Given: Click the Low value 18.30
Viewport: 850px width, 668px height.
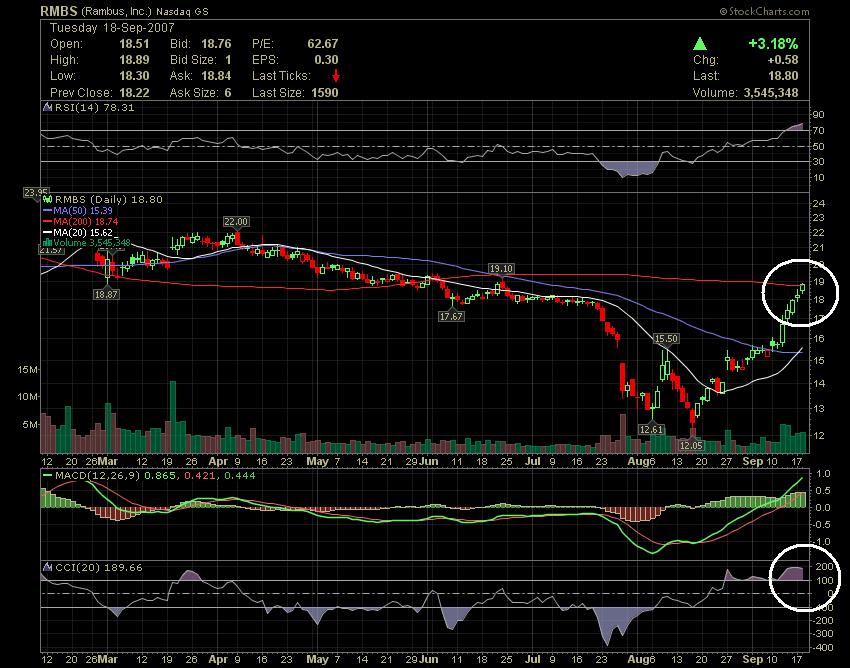Looking at the screenshot, I should pos(134,76).
